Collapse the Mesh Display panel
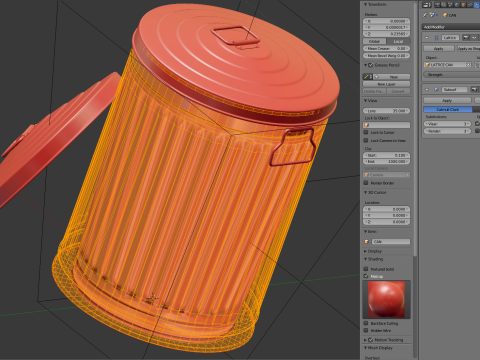 click(x=365, y=348)
